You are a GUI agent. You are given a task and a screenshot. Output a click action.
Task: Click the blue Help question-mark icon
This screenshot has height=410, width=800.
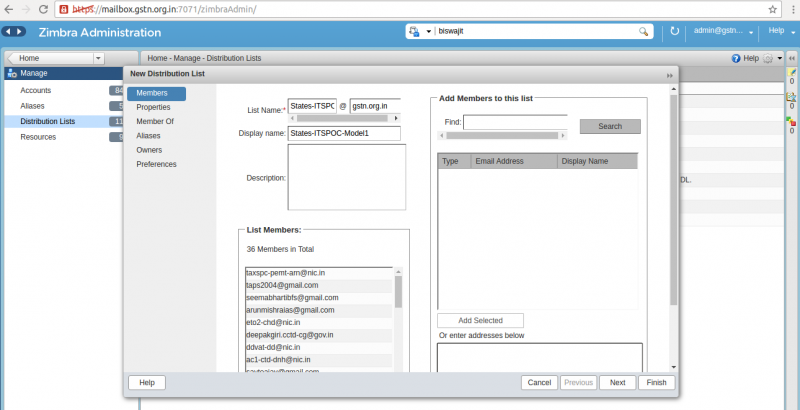tap(736, 58)
